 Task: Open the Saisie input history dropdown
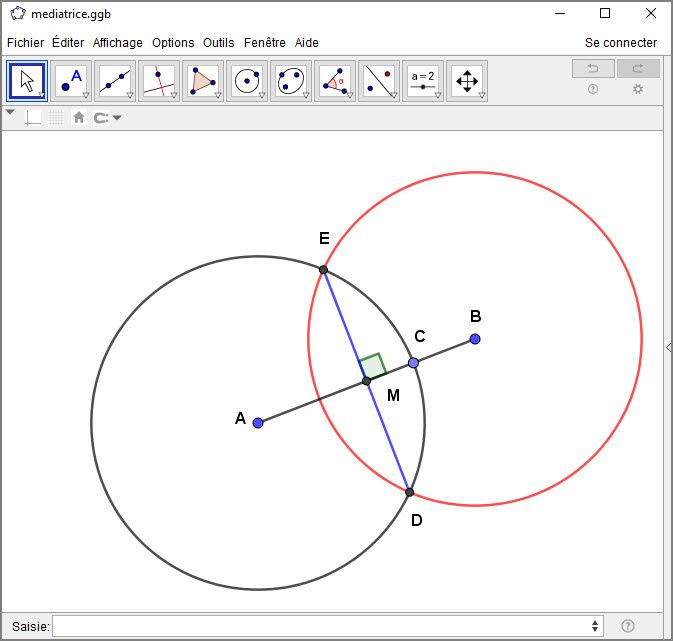[x=596, y=626]
